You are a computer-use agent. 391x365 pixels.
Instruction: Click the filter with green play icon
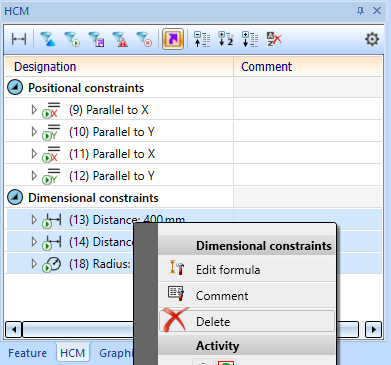pos(72,39)
